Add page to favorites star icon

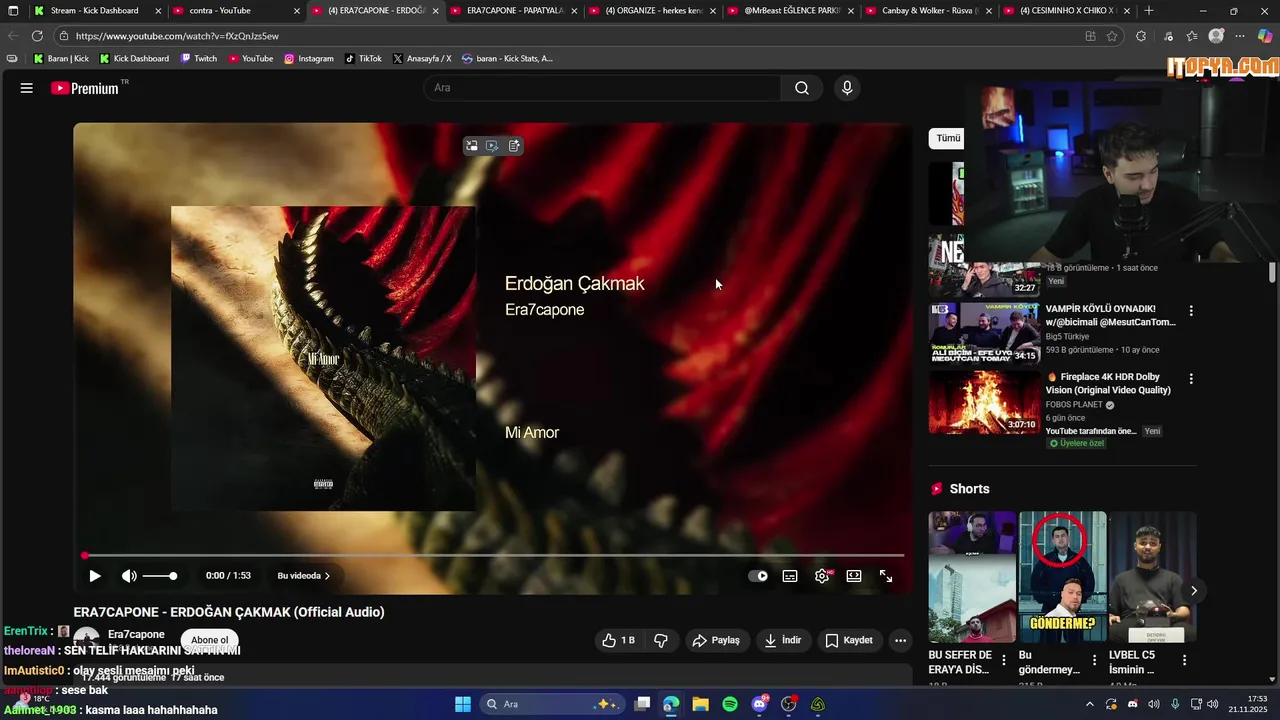coord(1112,36)
